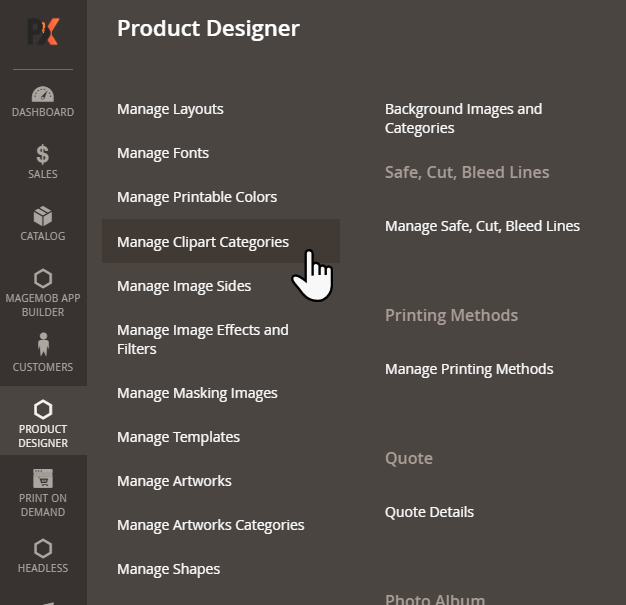Click Manage Image Sides link
626x605 pixels.
[x=184, y=286]
